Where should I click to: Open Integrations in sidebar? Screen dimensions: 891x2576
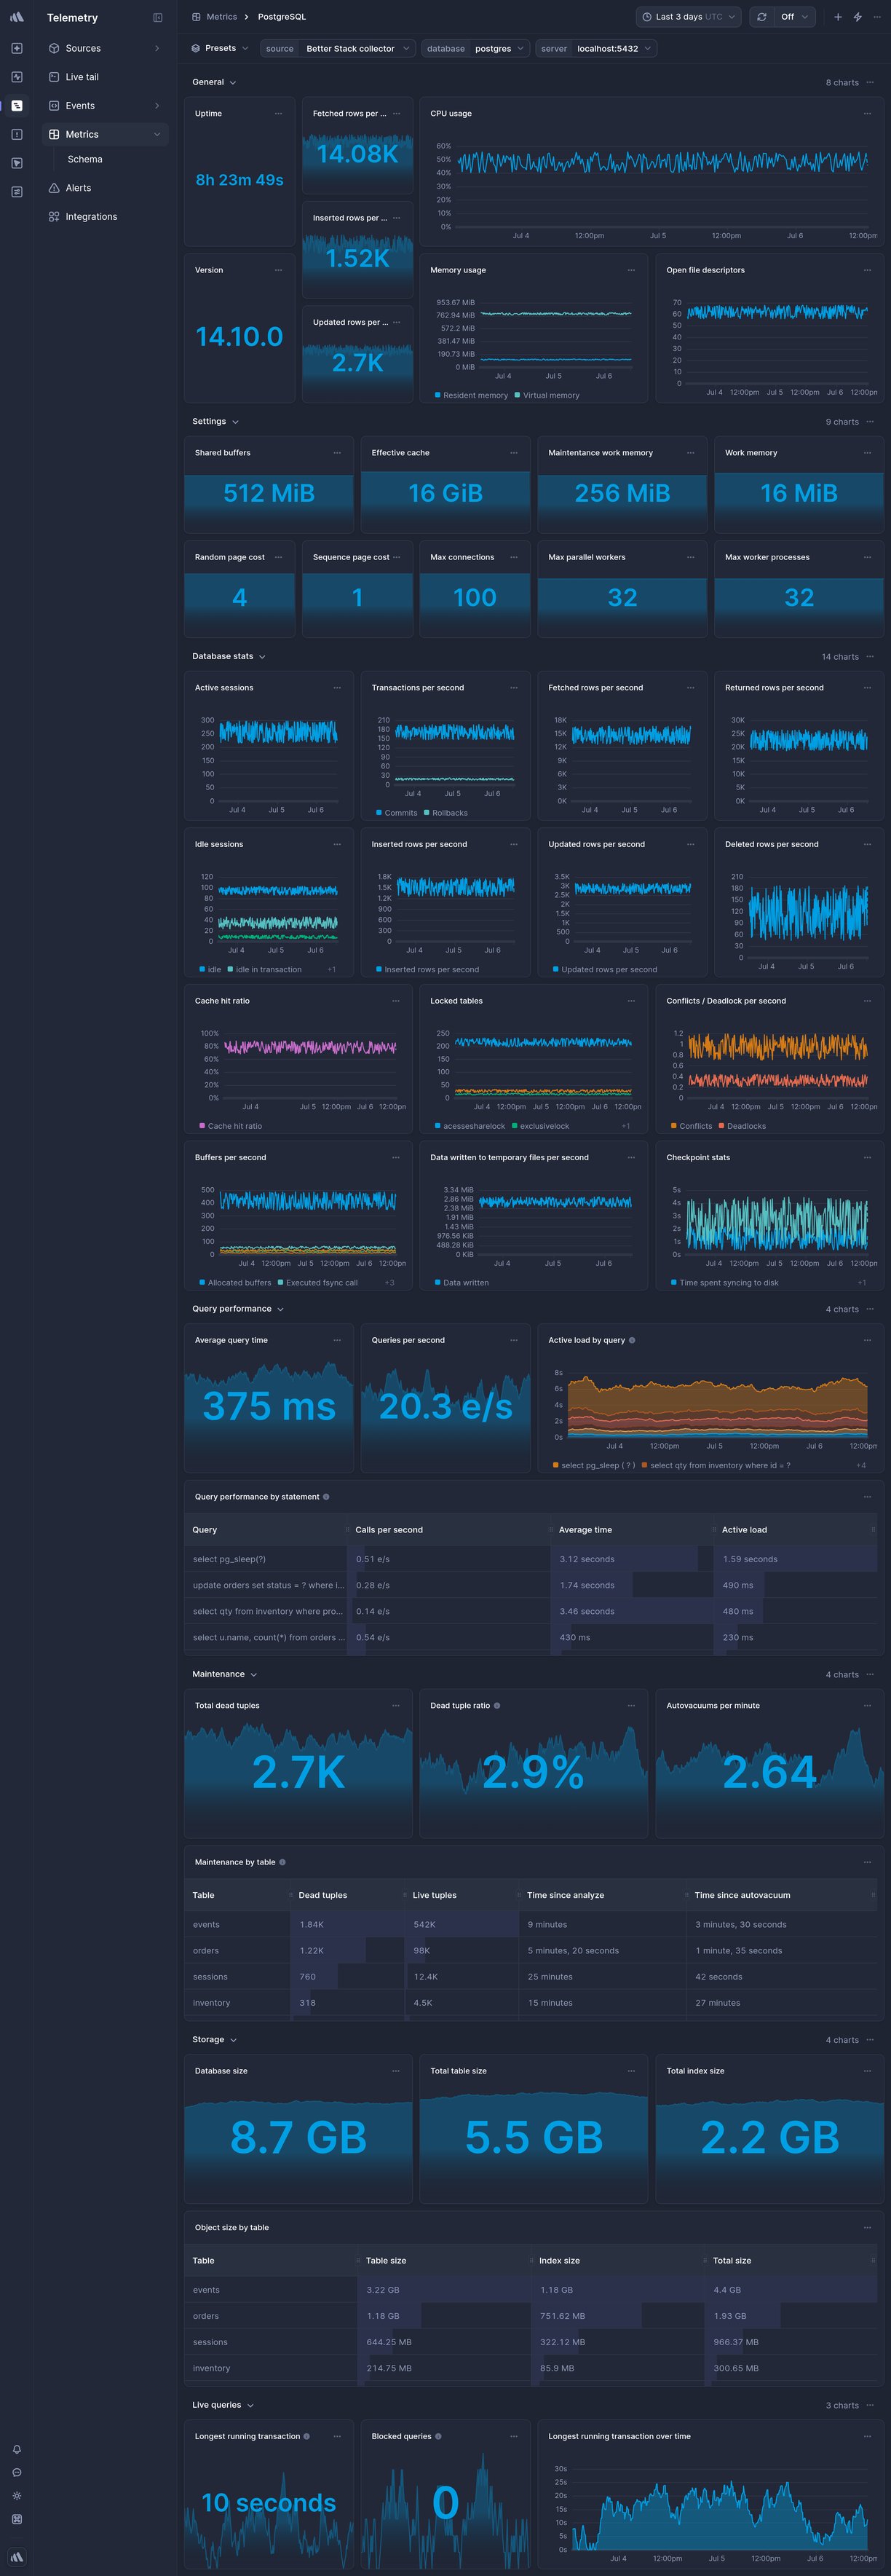point(105,217)
